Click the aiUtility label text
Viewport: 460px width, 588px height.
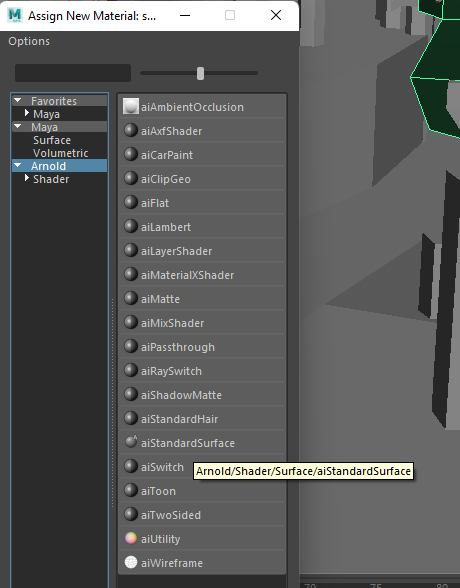tap(160, 539)
